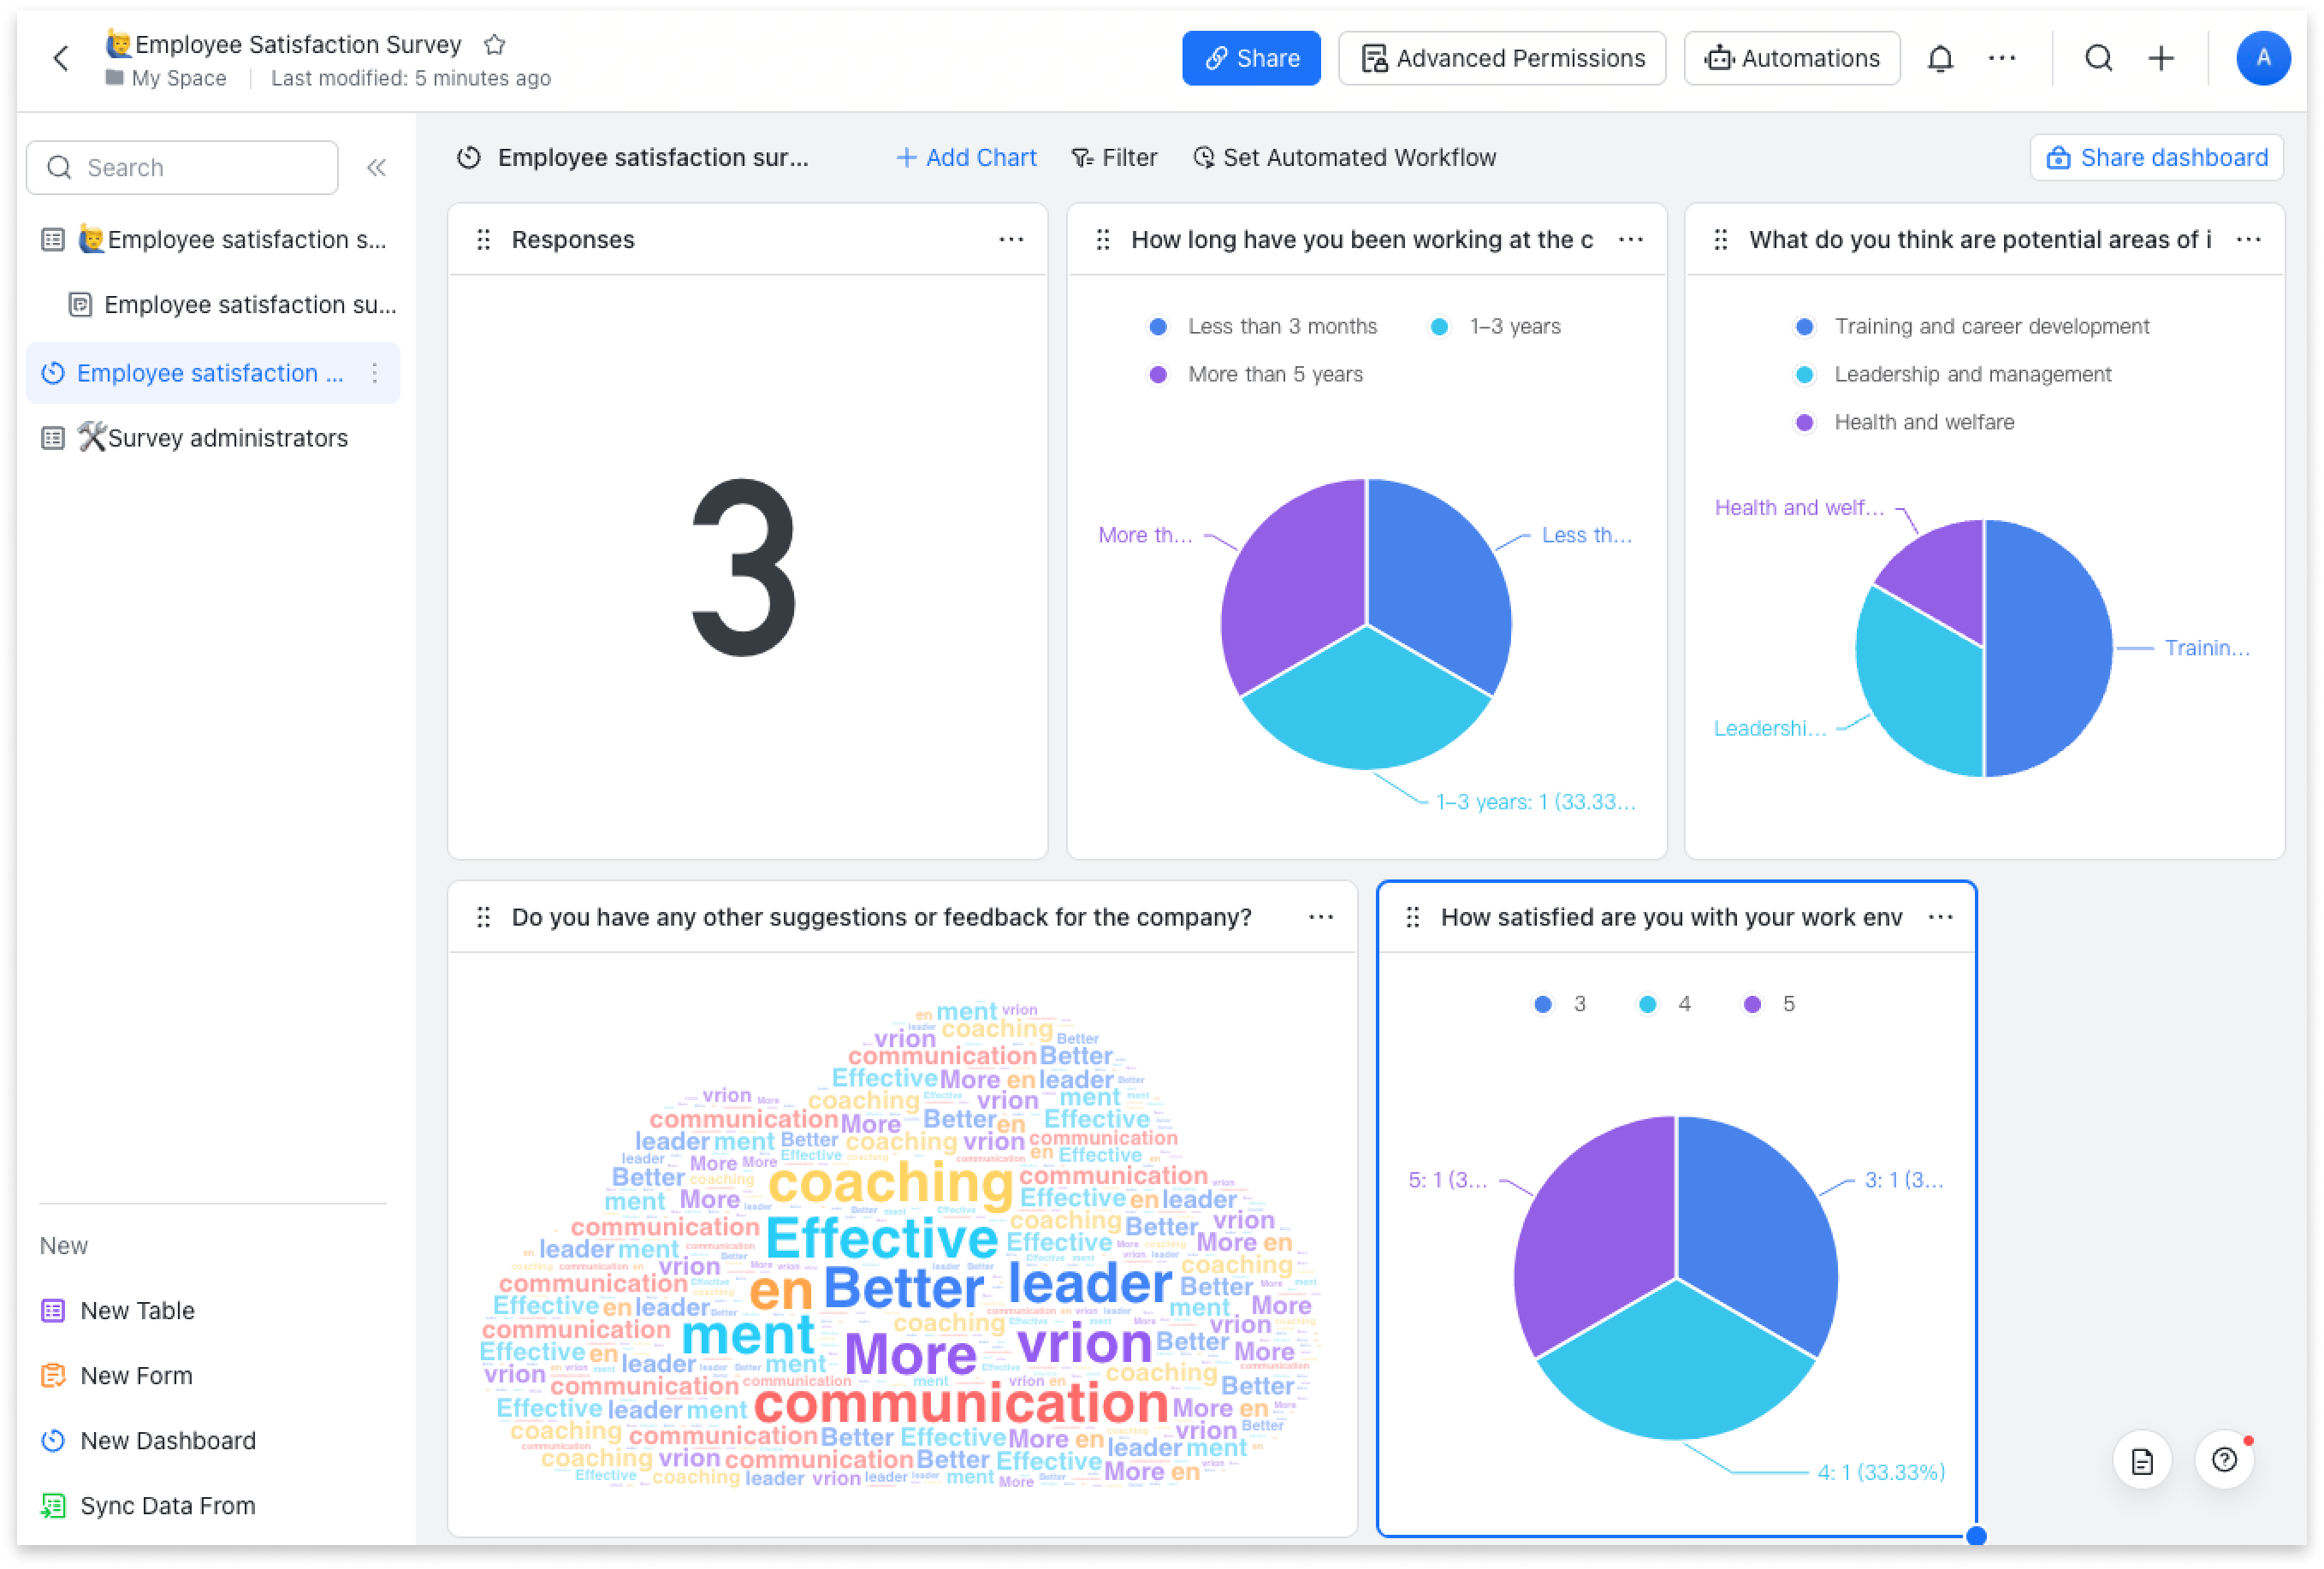
Task: Click Add Chart
Action: tap(966, 157)
